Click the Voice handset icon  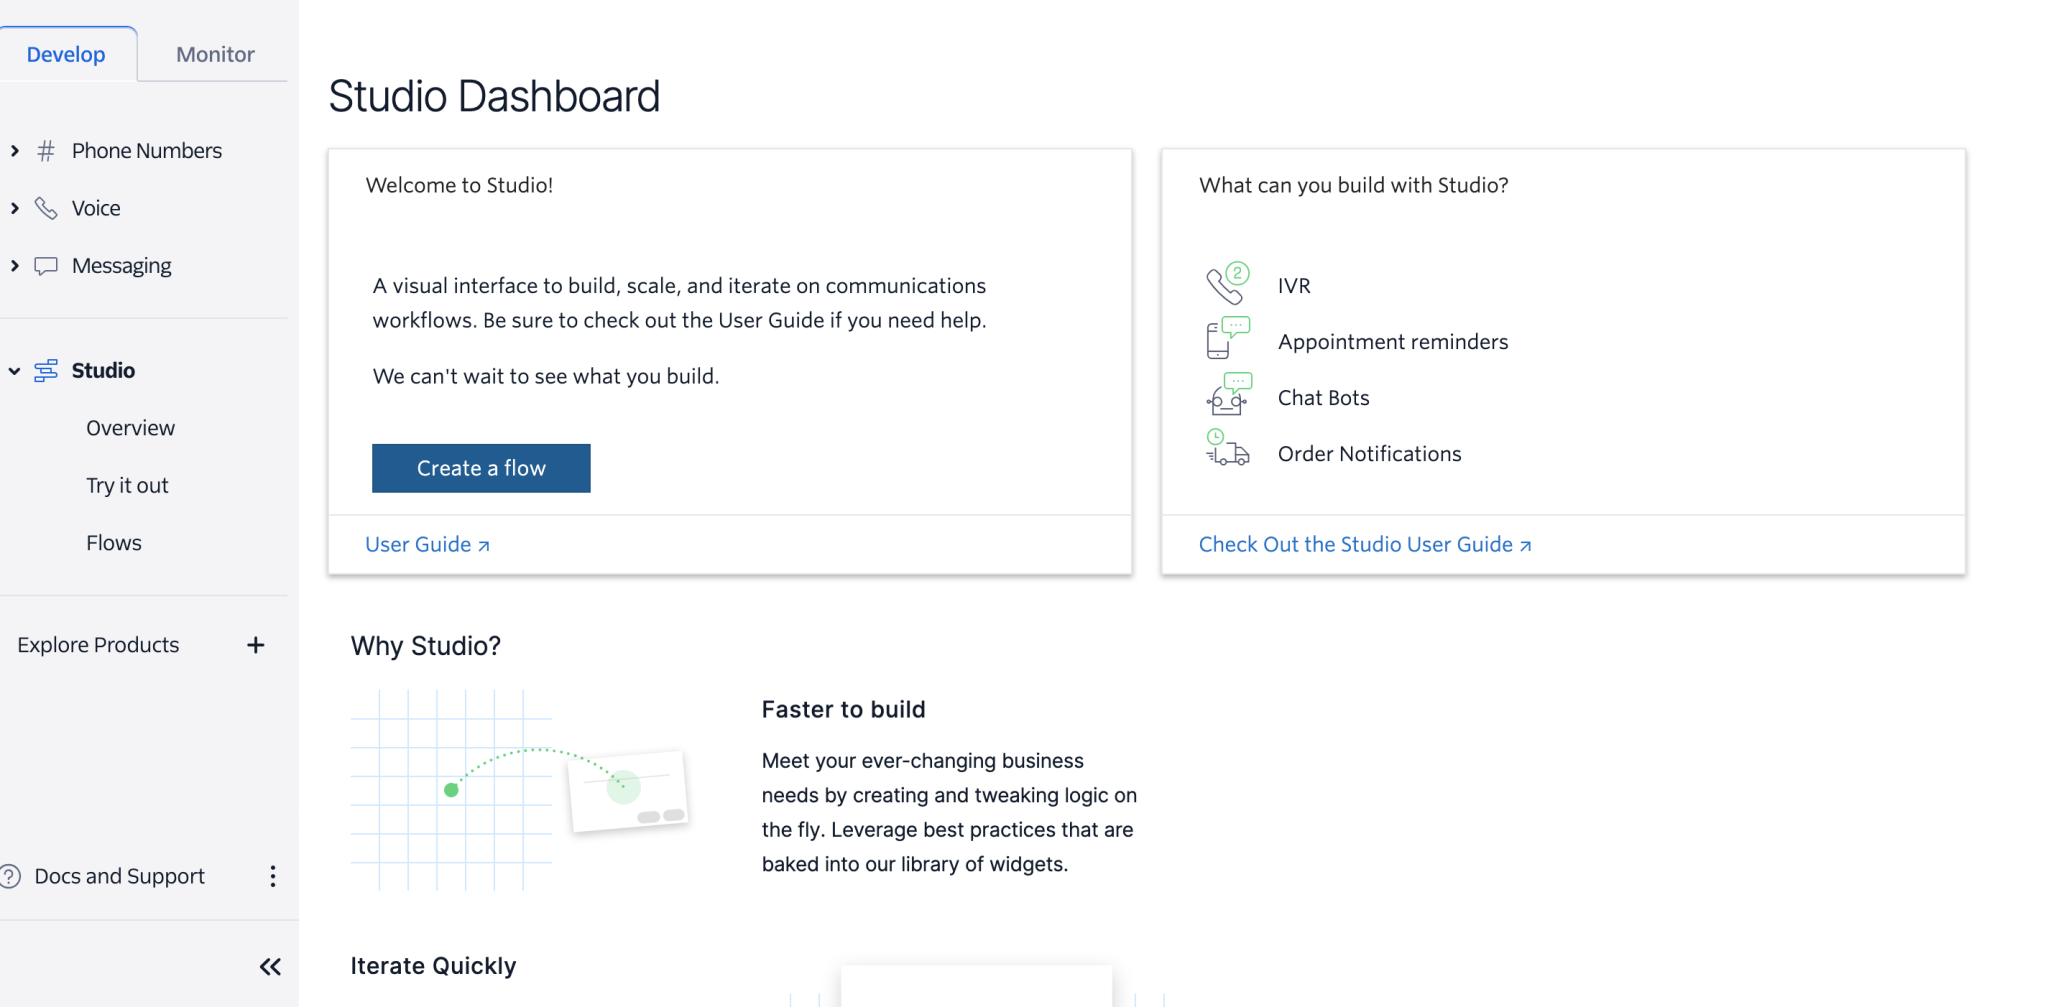point(46,208)
